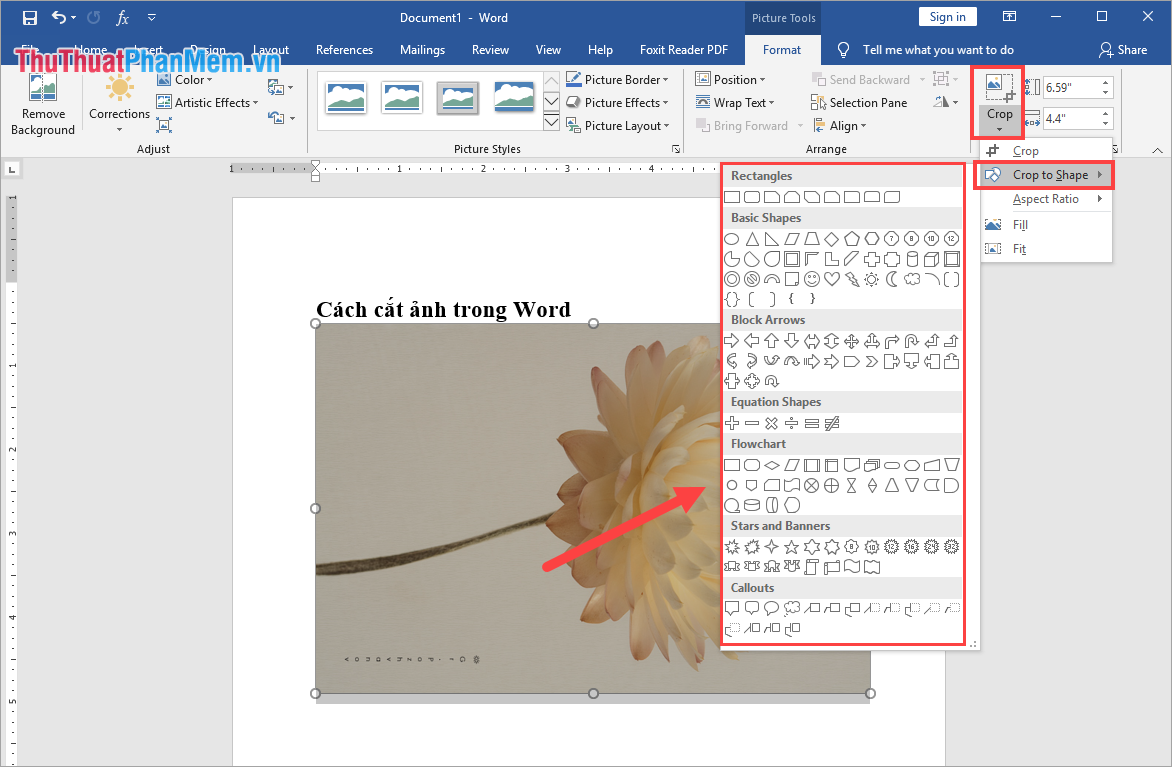Viewport: 1172px width, 767px height.
Task: Click the shape width field showing 4.4"
Action: [1072, 119]
